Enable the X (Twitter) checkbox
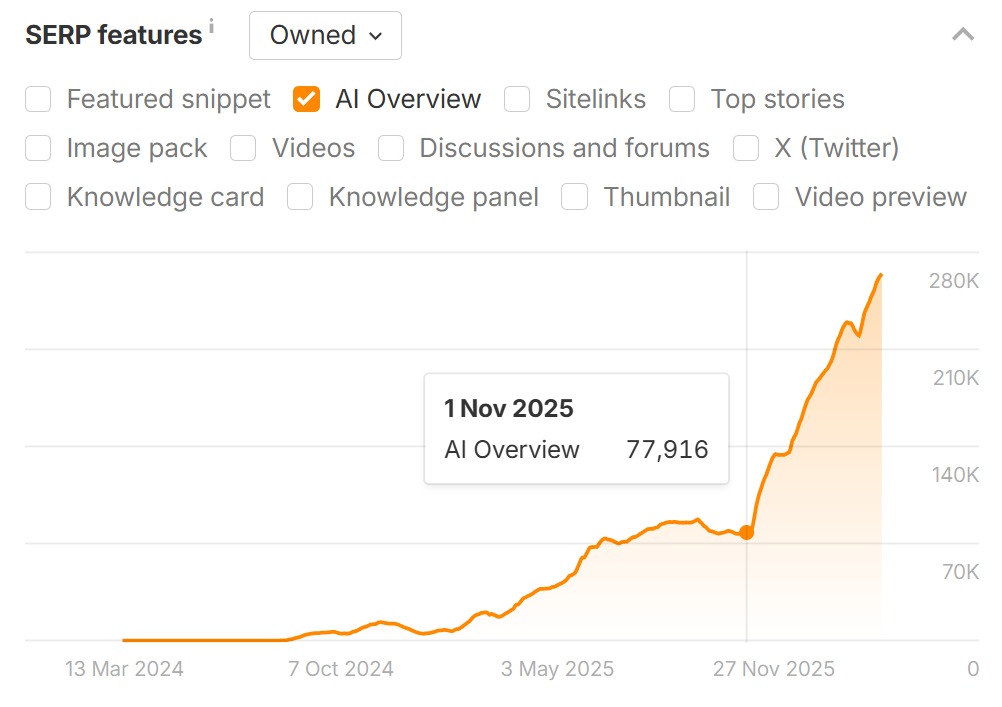 pos(746,148)
